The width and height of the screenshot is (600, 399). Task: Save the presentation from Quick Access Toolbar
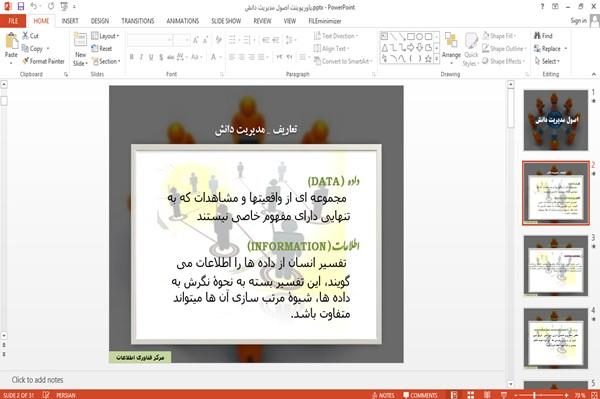[x=21, y=7]
